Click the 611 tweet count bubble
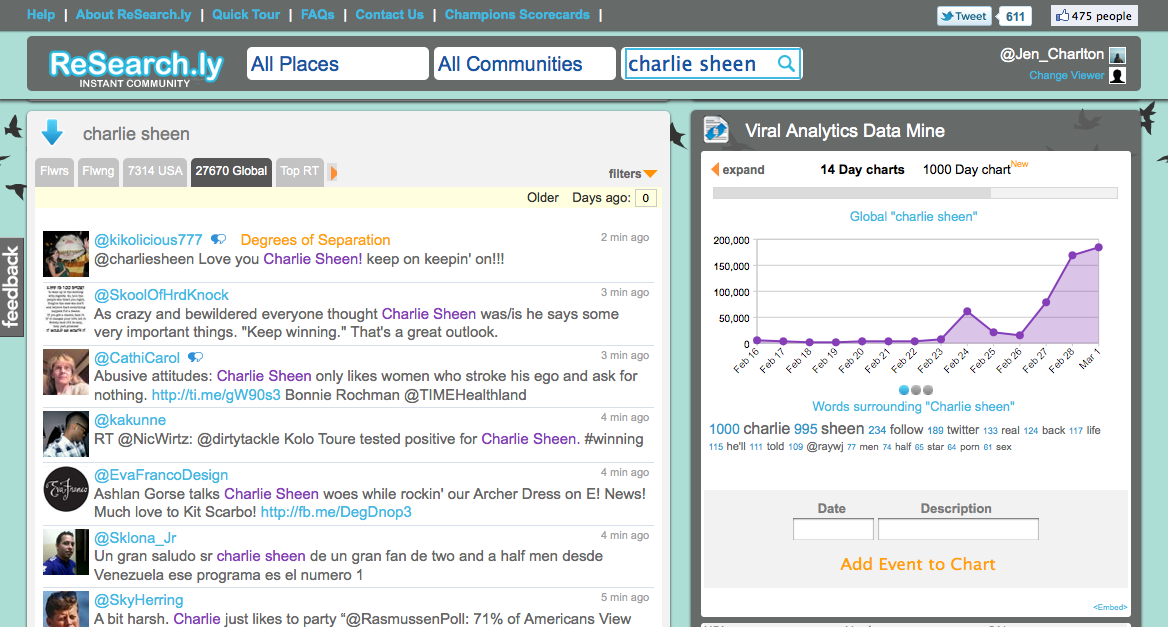1168x627 pixels. pos(1015,16)
